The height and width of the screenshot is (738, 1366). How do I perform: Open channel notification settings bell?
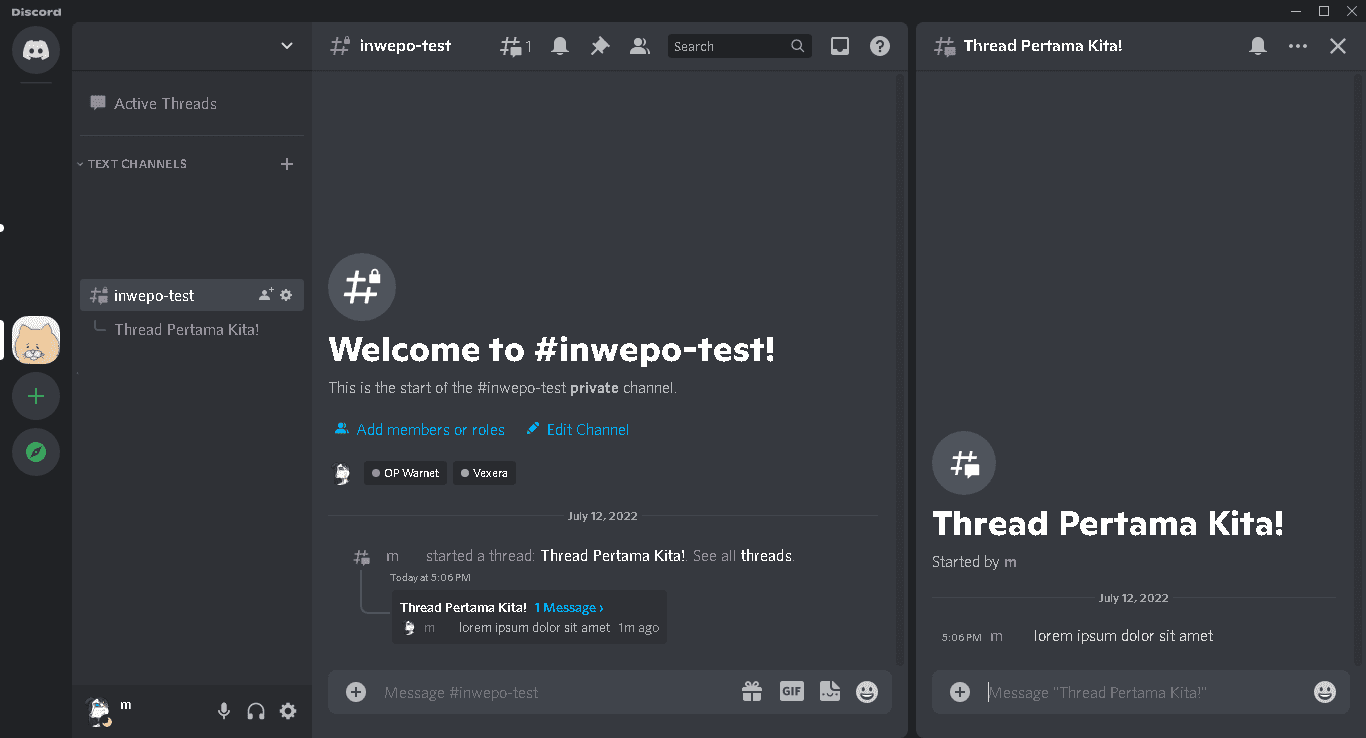coord(560,46)
